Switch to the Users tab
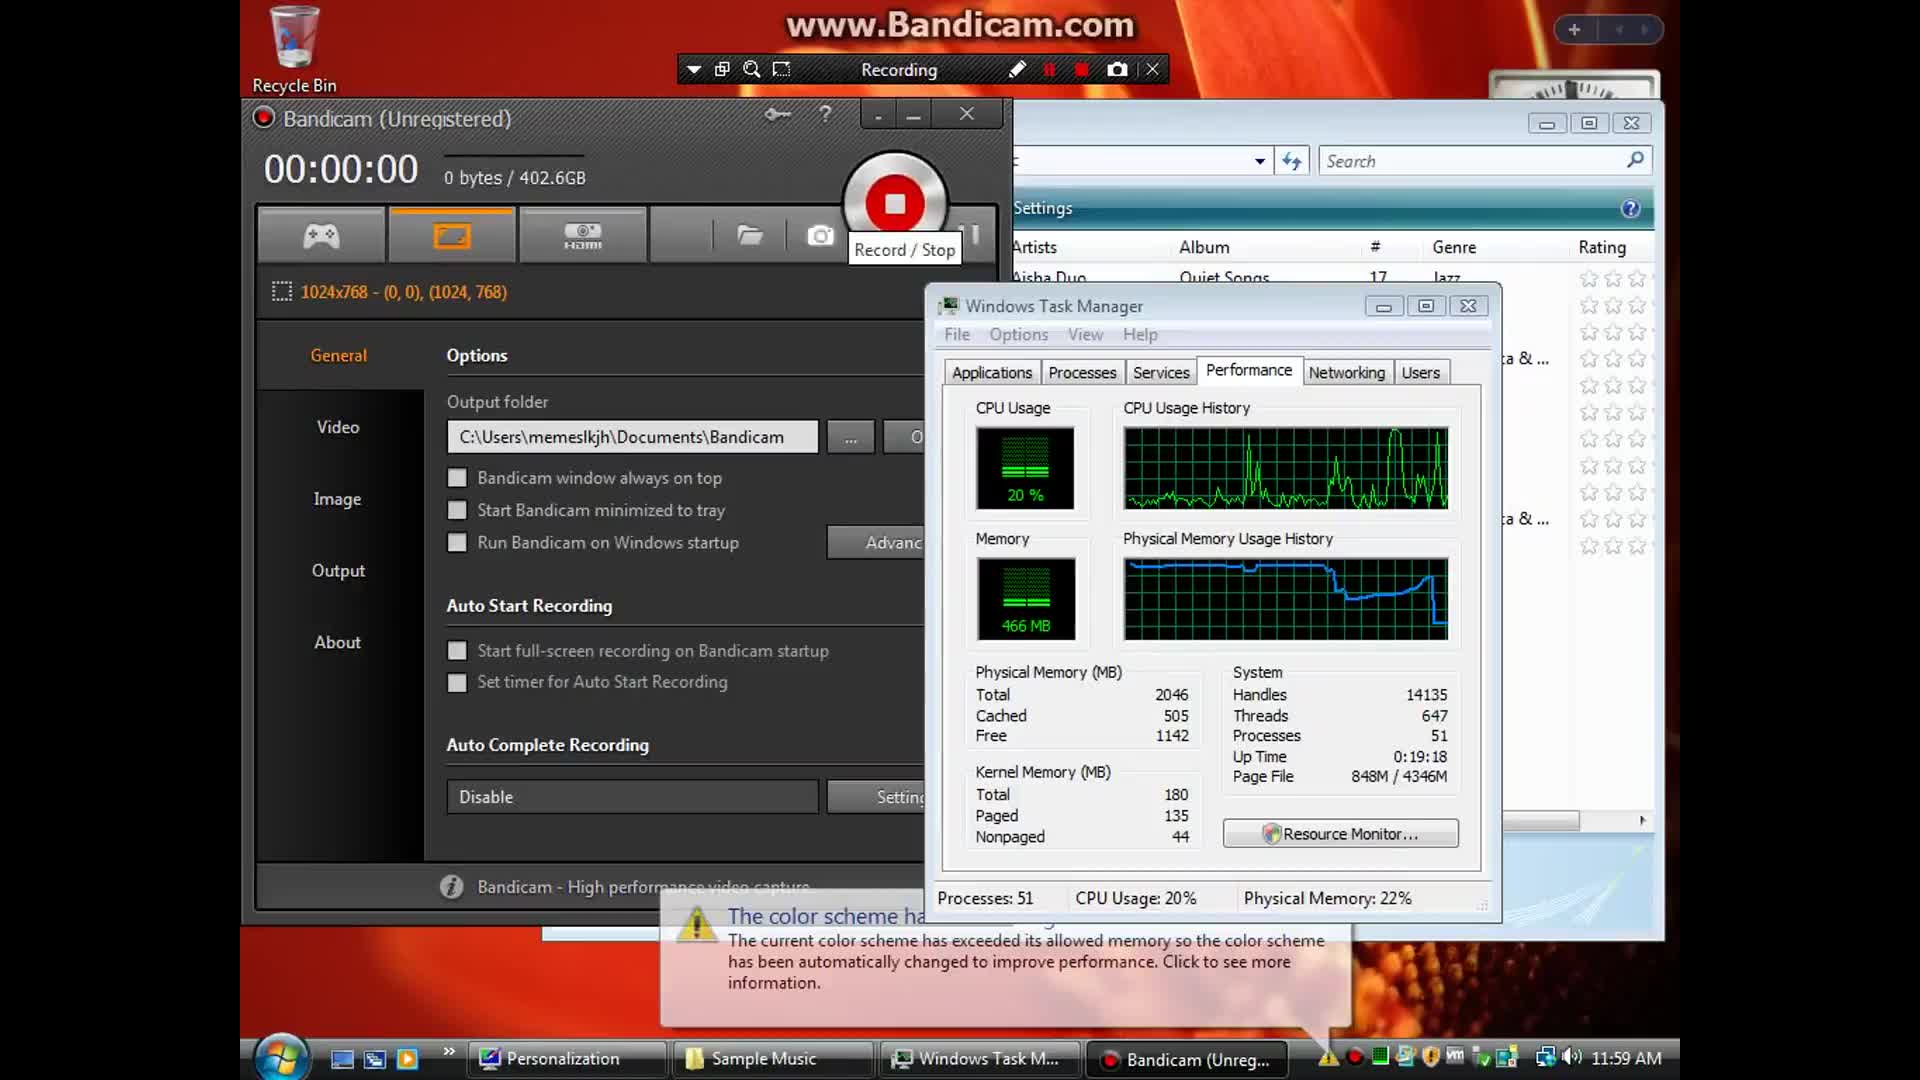Viewport: 1920px width, 1080px height. 1421,373
